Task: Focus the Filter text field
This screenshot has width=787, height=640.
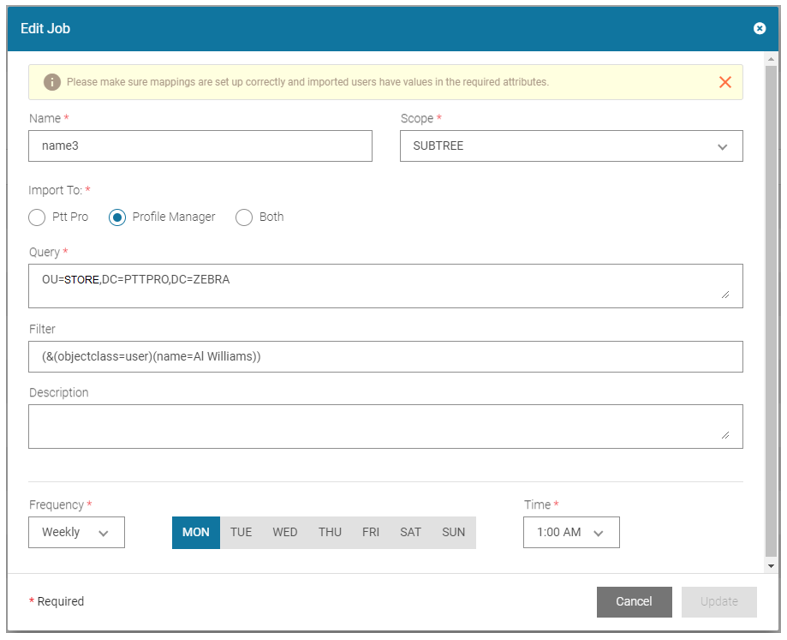Action: pyautogui.click(x=385, y=357)
